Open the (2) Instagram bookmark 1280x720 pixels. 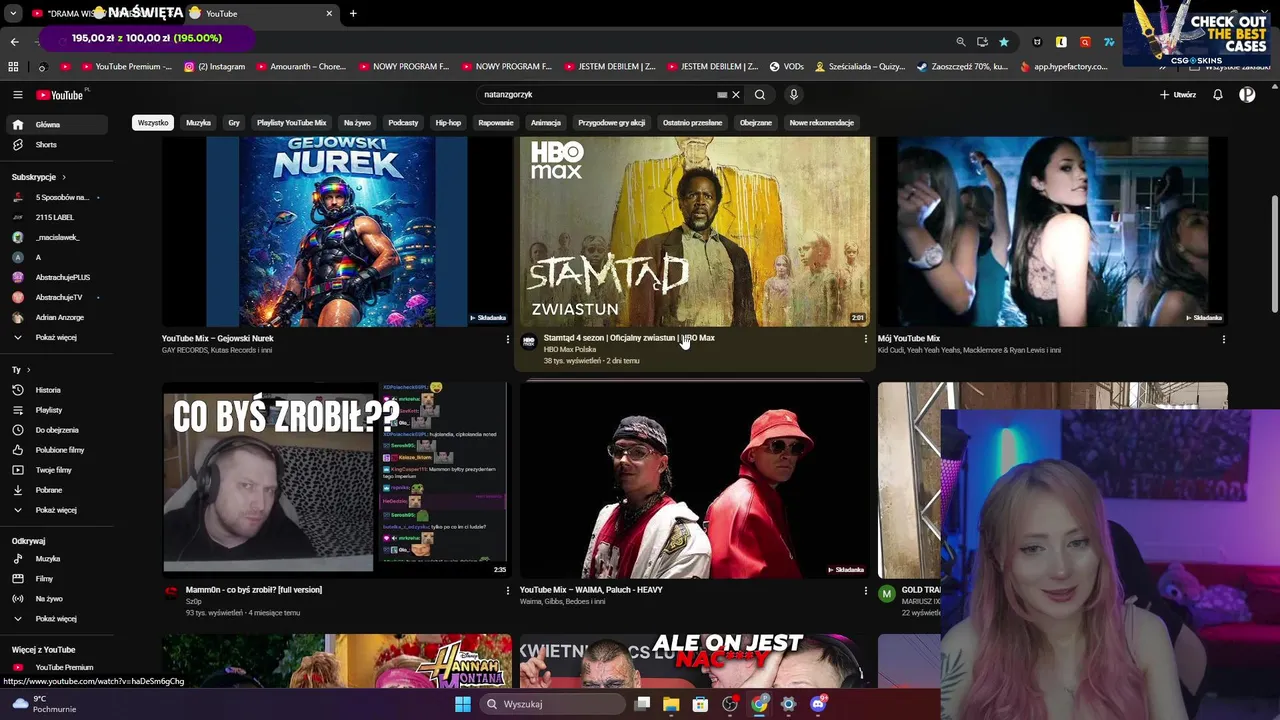pos(215,67)
